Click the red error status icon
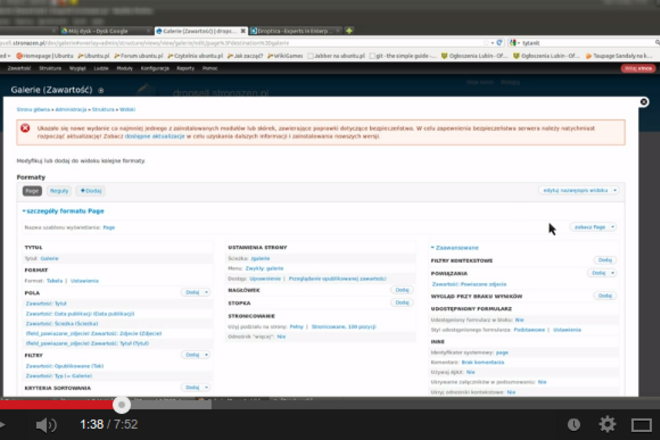Image resolution: width=660 pixels, height=440 pixels. click(26, 128)
